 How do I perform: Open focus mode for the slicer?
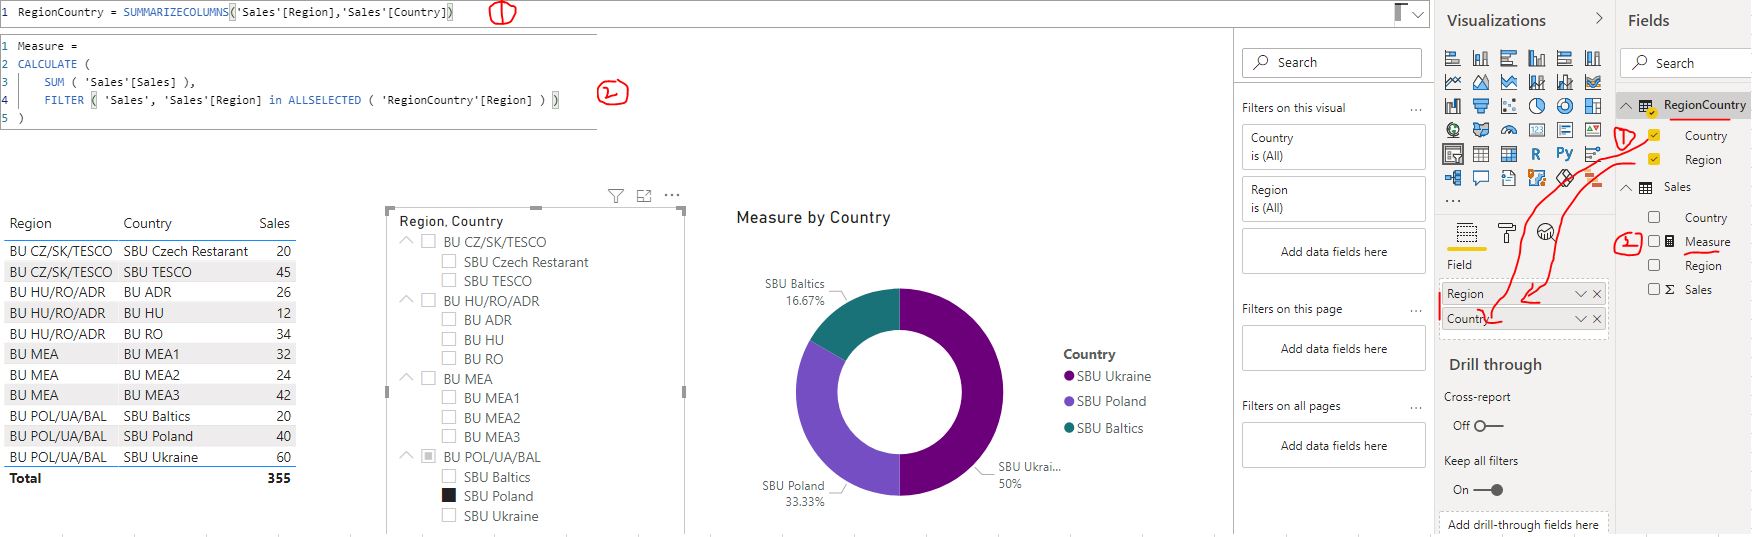pos(644,196)
